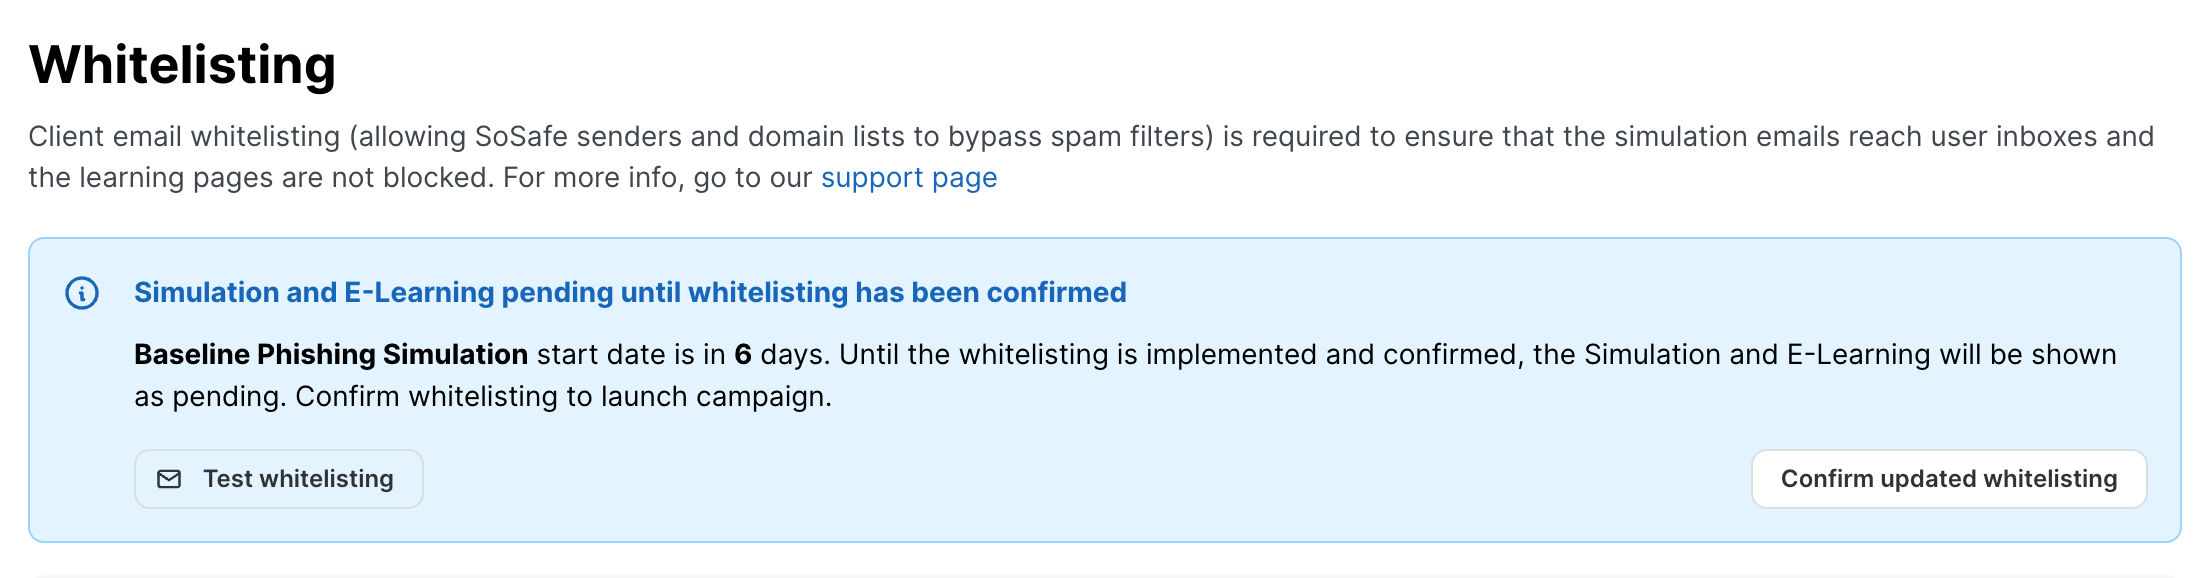Click the bold Baseline Phishing Simulation text
The image size is (2202, 578).
[331, 355]
